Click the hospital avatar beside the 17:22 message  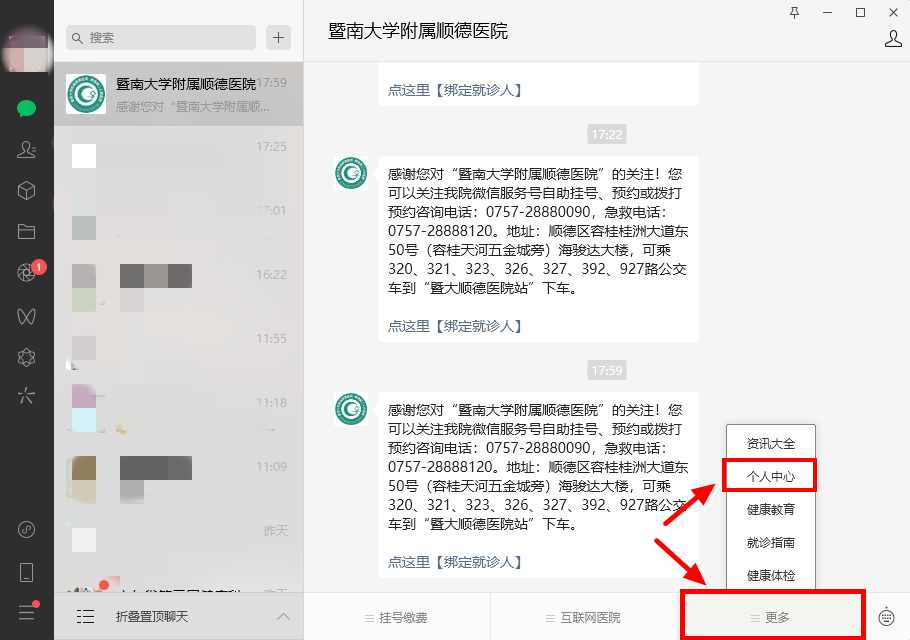pyautogui.click(x=351, y=173)
